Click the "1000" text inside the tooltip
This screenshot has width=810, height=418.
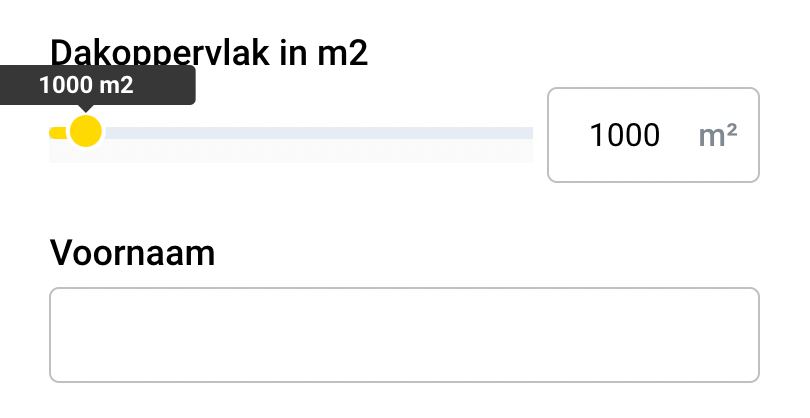66,85
